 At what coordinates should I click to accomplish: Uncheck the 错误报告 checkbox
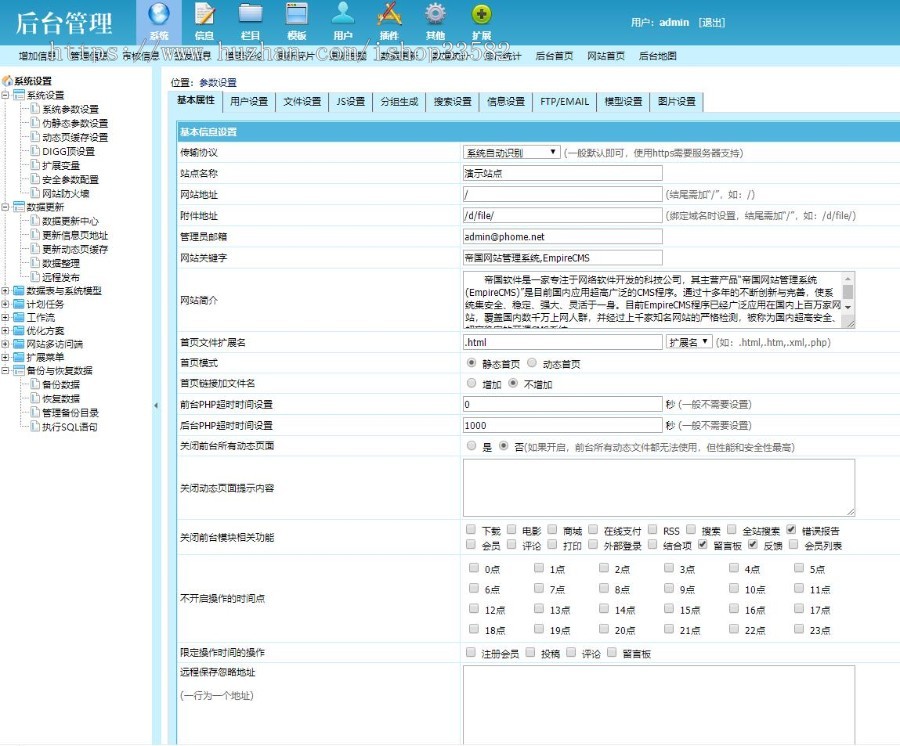click(x=791, y=529)
